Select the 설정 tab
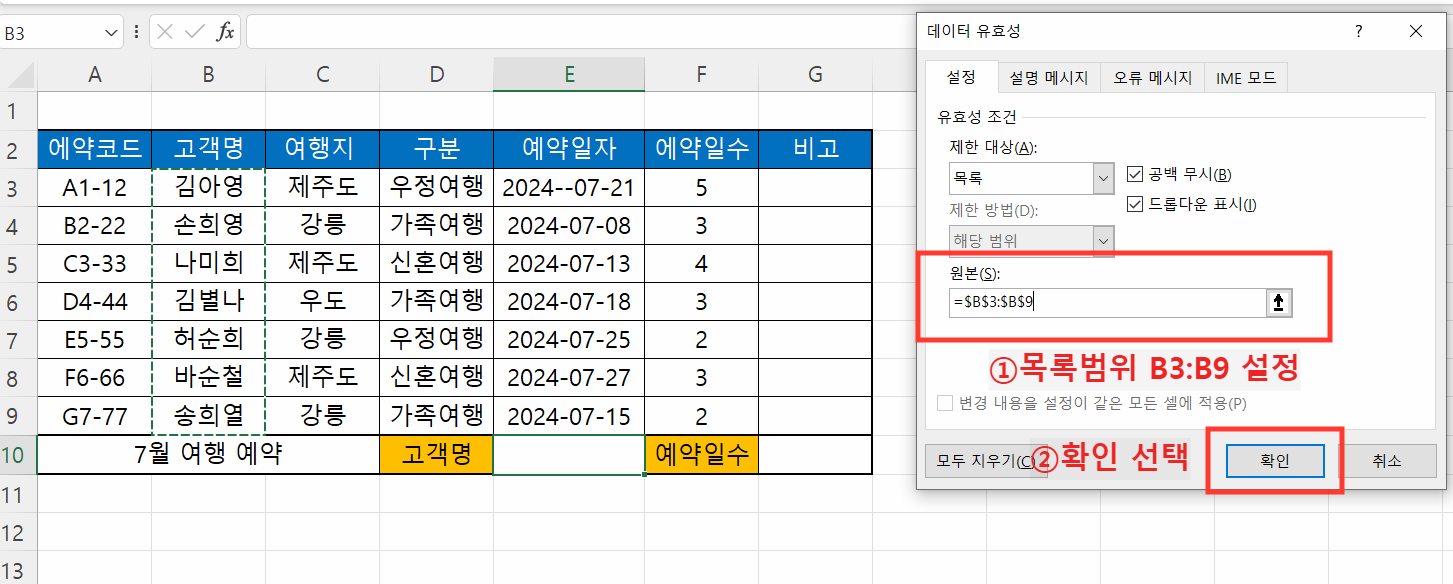 coord(961,77)
